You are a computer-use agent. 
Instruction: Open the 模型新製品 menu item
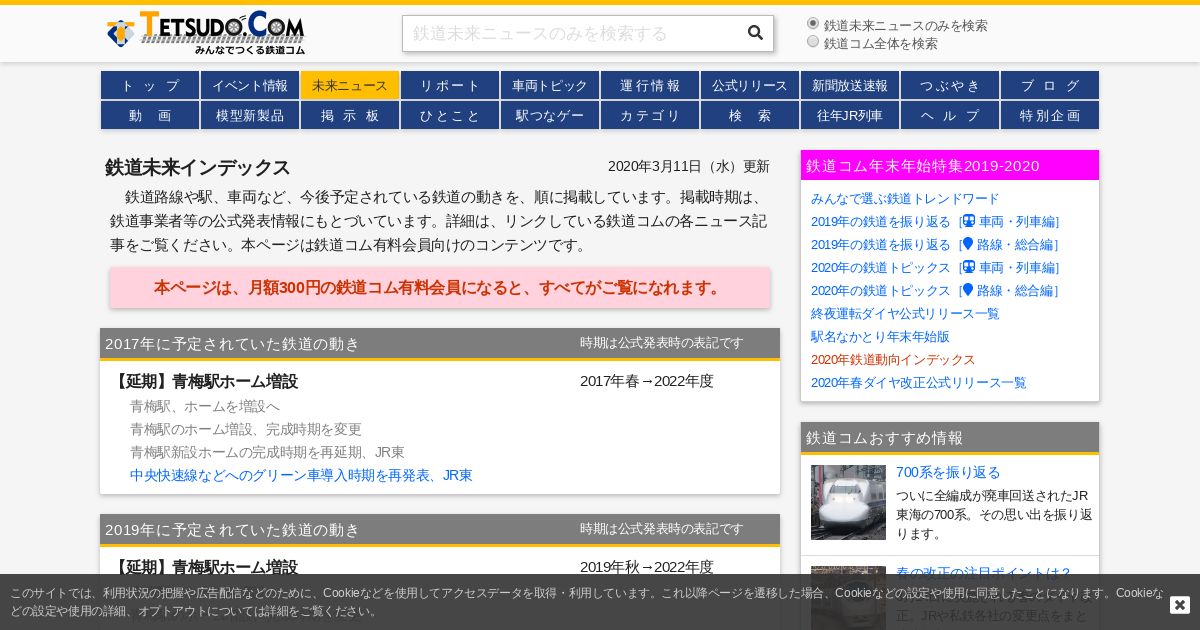[x=250, y=115]
